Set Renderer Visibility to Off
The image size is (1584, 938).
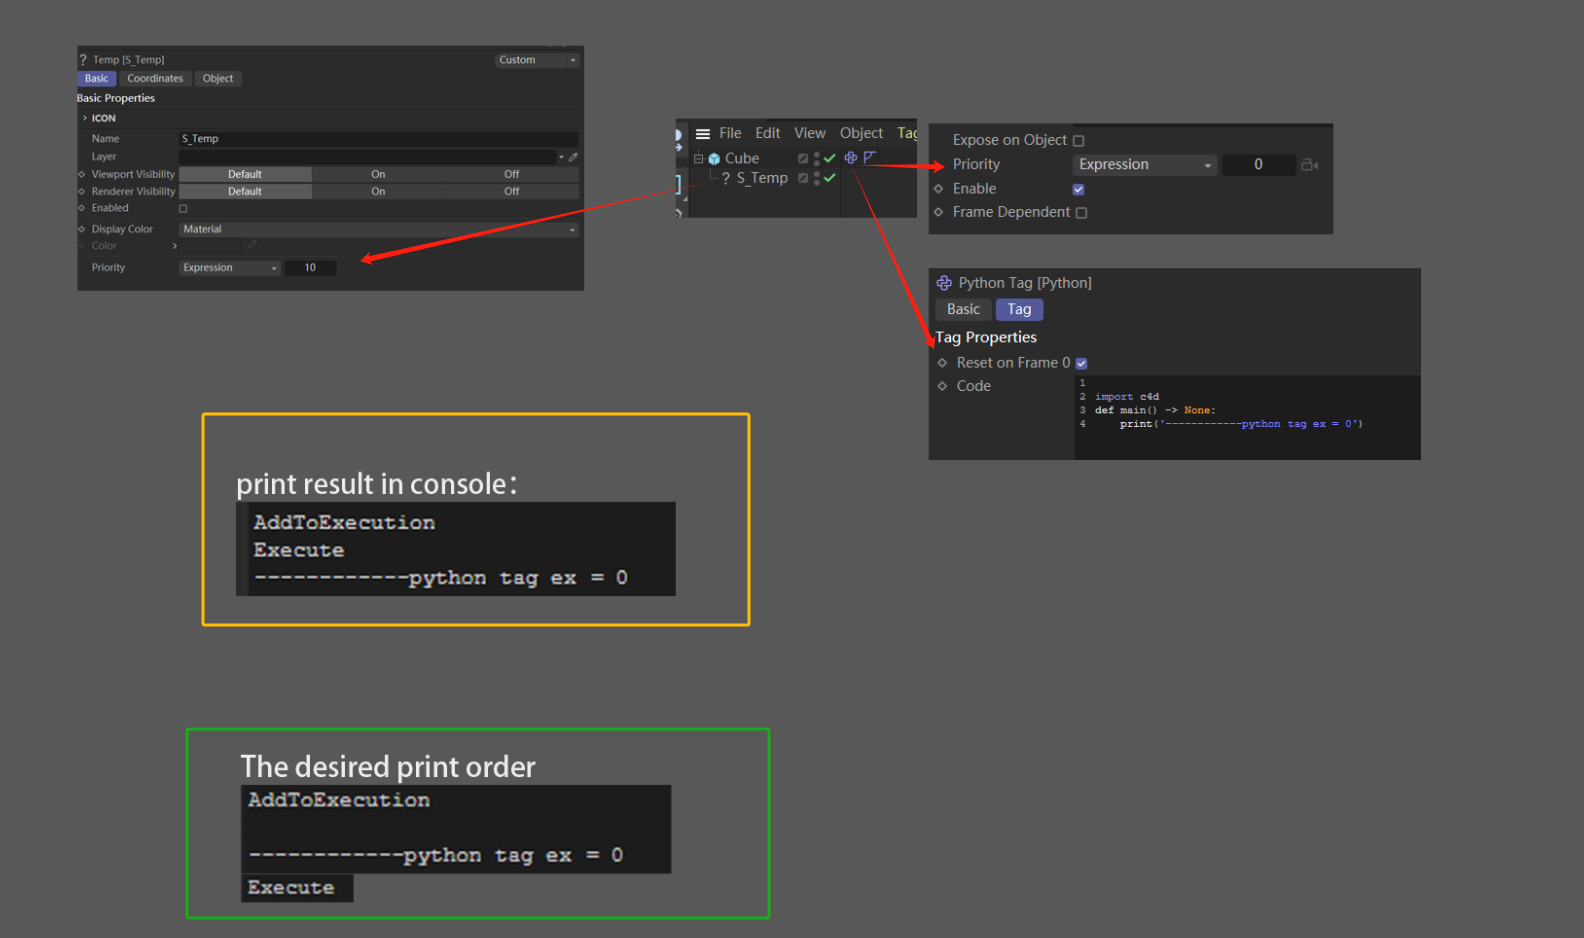point(511,191)
